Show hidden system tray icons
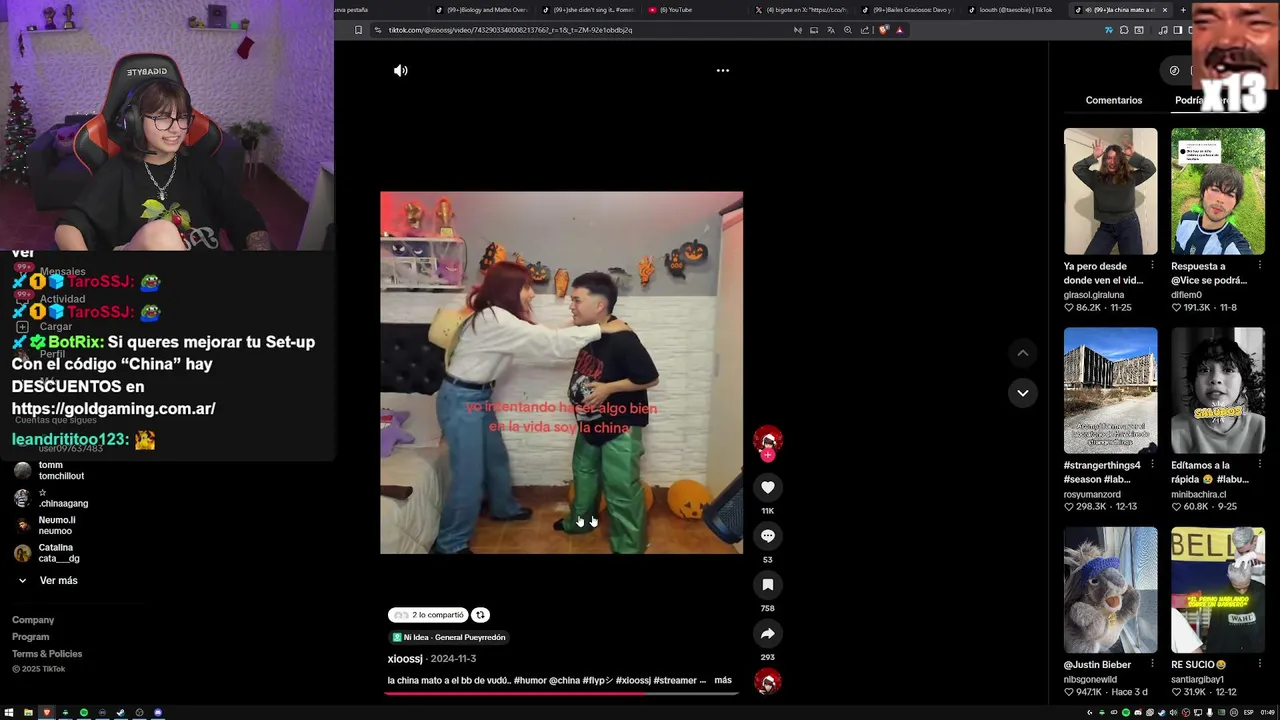Viewport: 1280px width, 720px height. pyautogui.click(x=1089, y=713)
